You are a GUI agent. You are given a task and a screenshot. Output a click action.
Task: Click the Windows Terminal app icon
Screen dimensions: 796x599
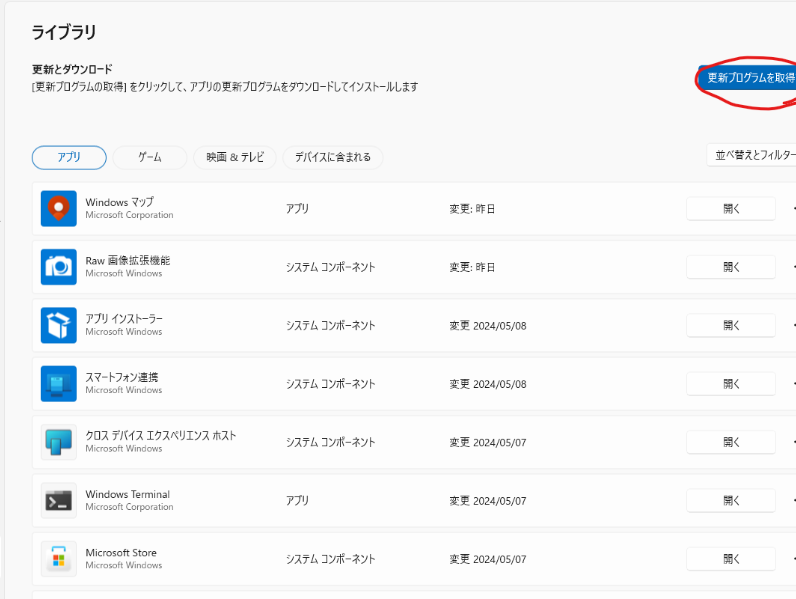[x=59, y=500]
